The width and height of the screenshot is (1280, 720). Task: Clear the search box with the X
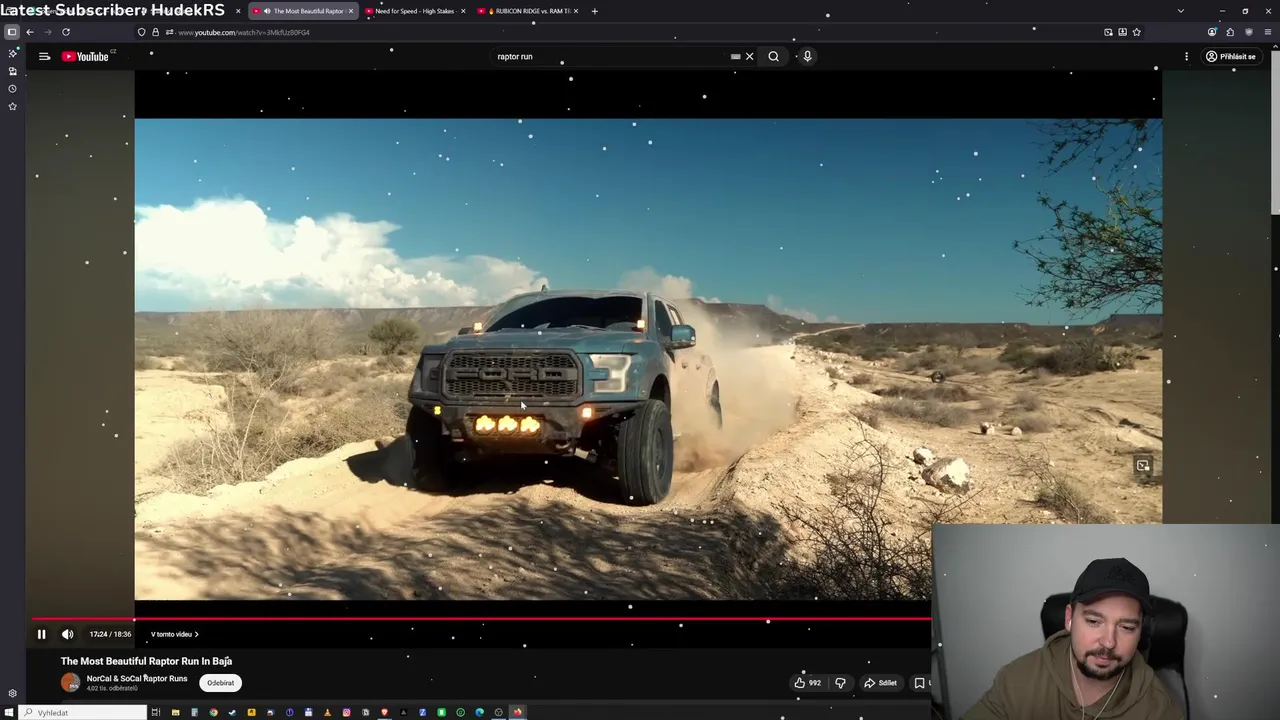pyautogui.click(x=749, y=56)
